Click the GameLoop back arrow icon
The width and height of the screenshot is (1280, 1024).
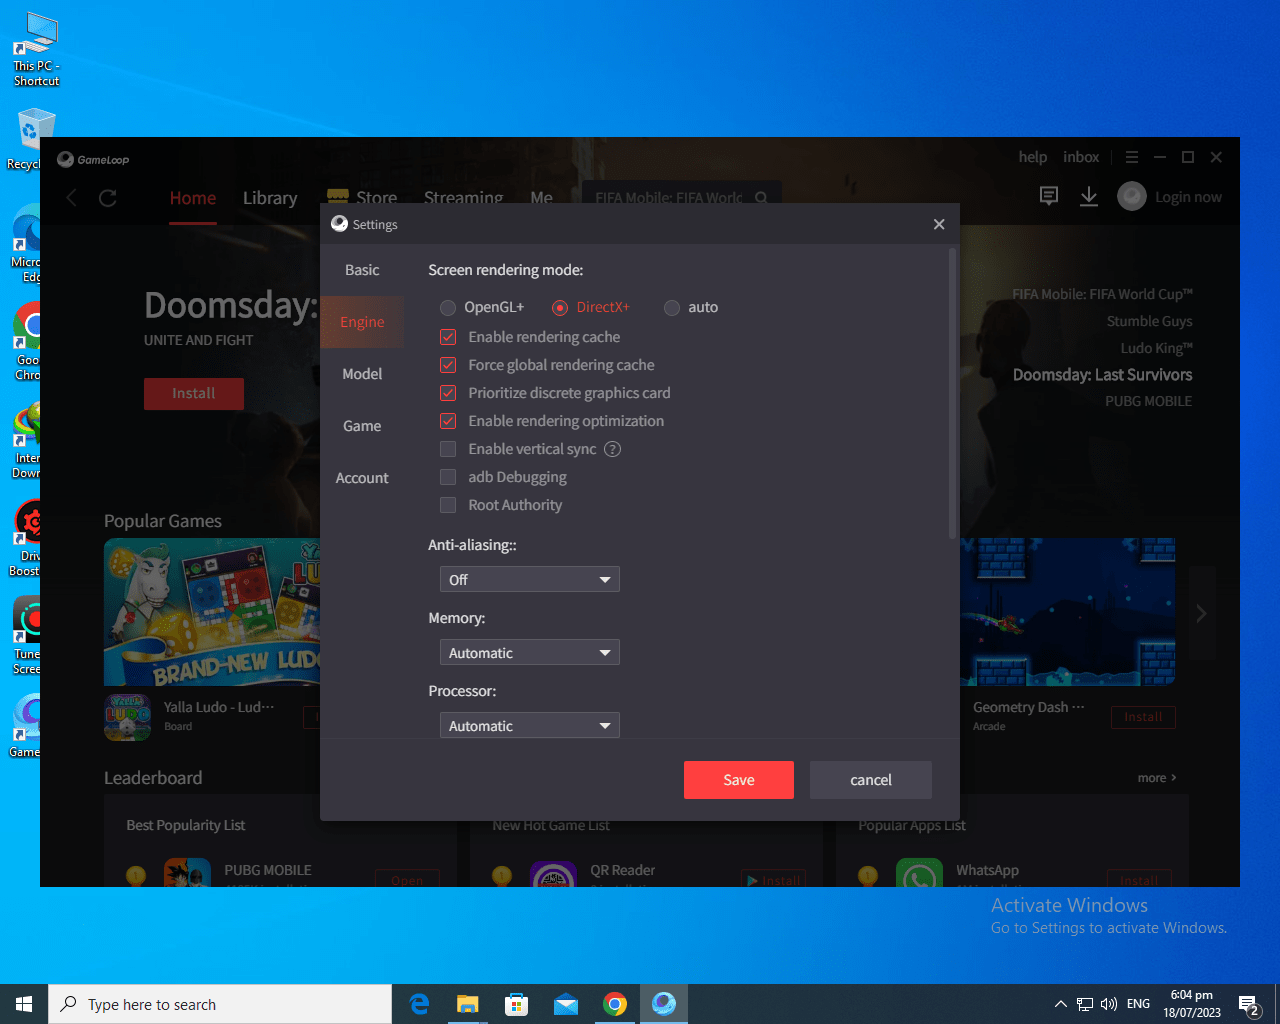point(71,197)
